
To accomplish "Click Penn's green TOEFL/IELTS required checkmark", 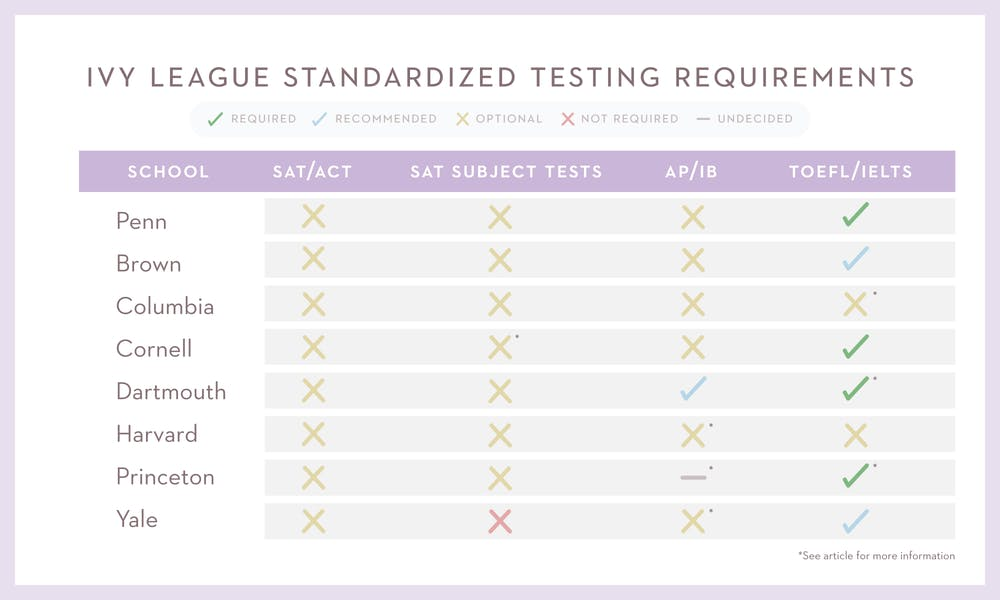I will coord(855,216).
